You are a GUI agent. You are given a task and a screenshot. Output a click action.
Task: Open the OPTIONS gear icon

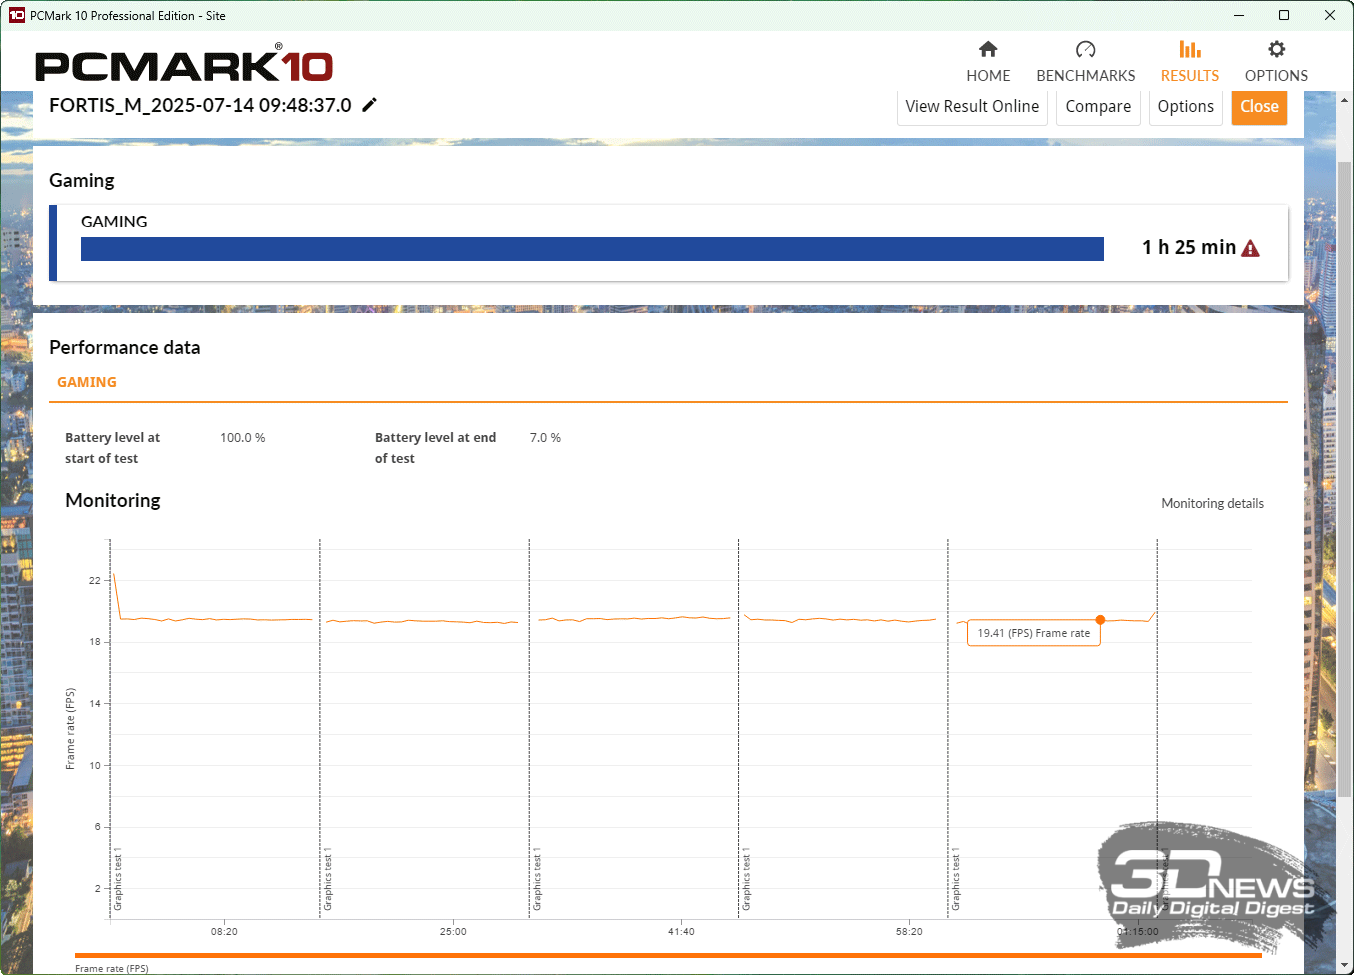click(x=1276, y=49)
